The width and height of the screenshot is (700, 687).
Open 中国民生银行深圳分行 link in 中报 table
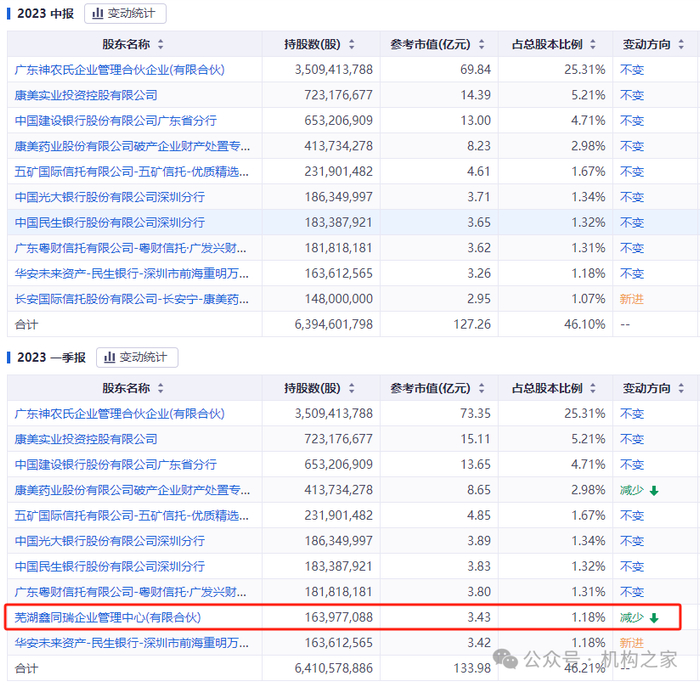pyautogui.click(x=109, y=222)
